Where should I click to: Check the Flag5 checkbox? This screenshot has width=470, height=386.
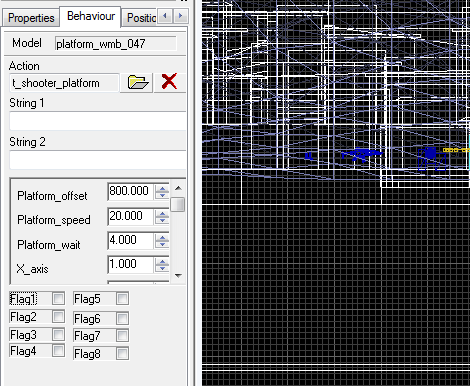click(x=122, y=299)
